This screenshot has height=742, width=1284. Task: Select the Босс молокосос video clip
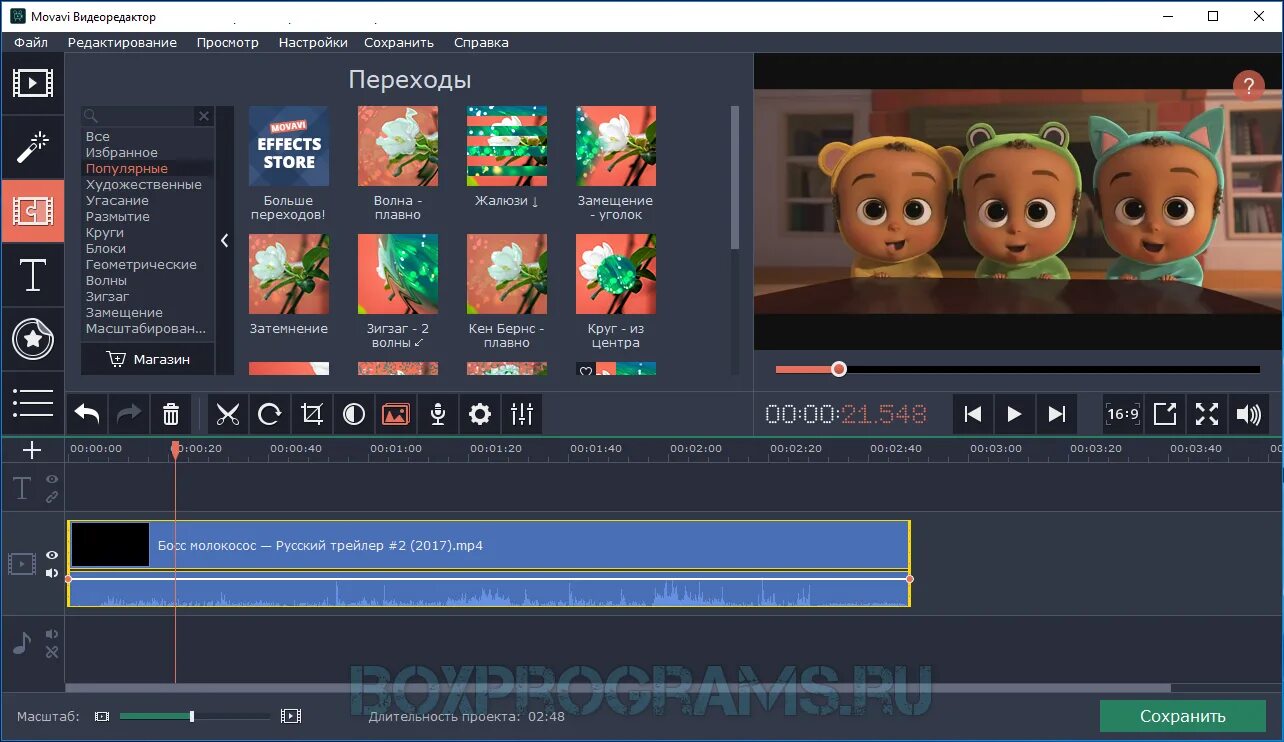pyautogui.click(x=489, y=546)
